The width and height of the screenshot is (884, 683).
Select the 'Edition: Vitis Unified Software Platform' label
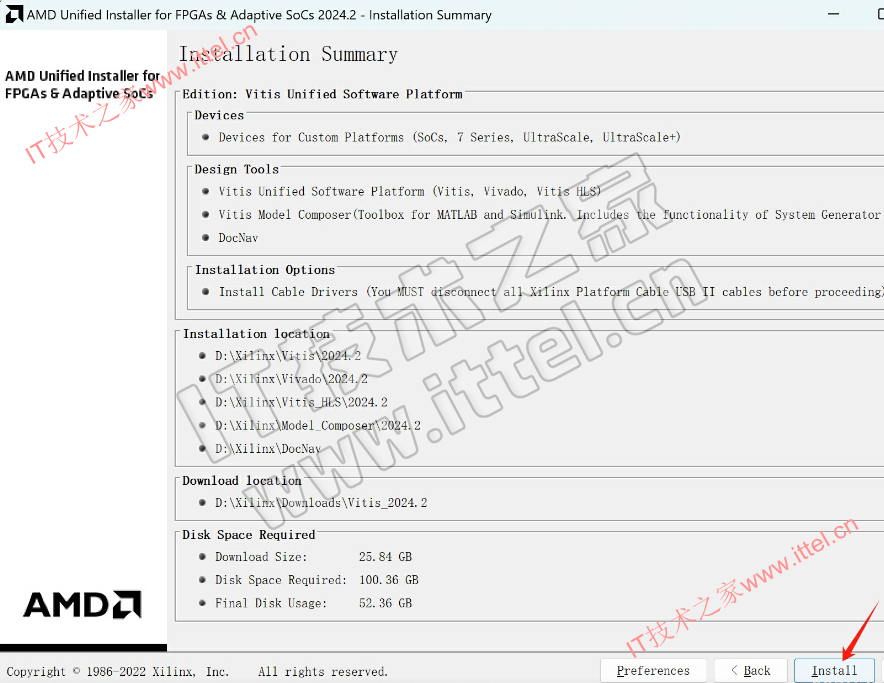[x=322, y=94]
